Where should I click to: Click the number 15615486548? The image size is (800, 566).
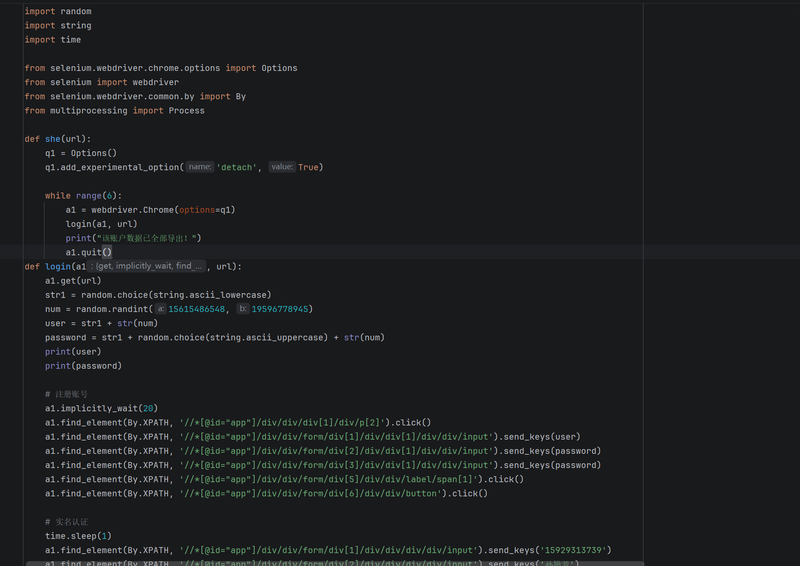coord(196,309)
